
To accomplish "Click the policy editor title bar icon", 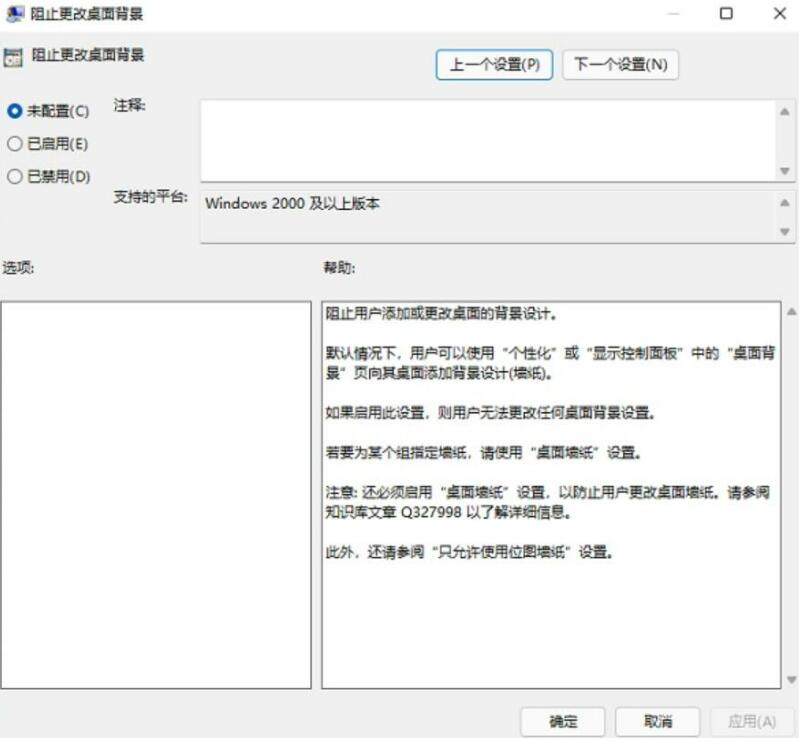I will (15, 14).
